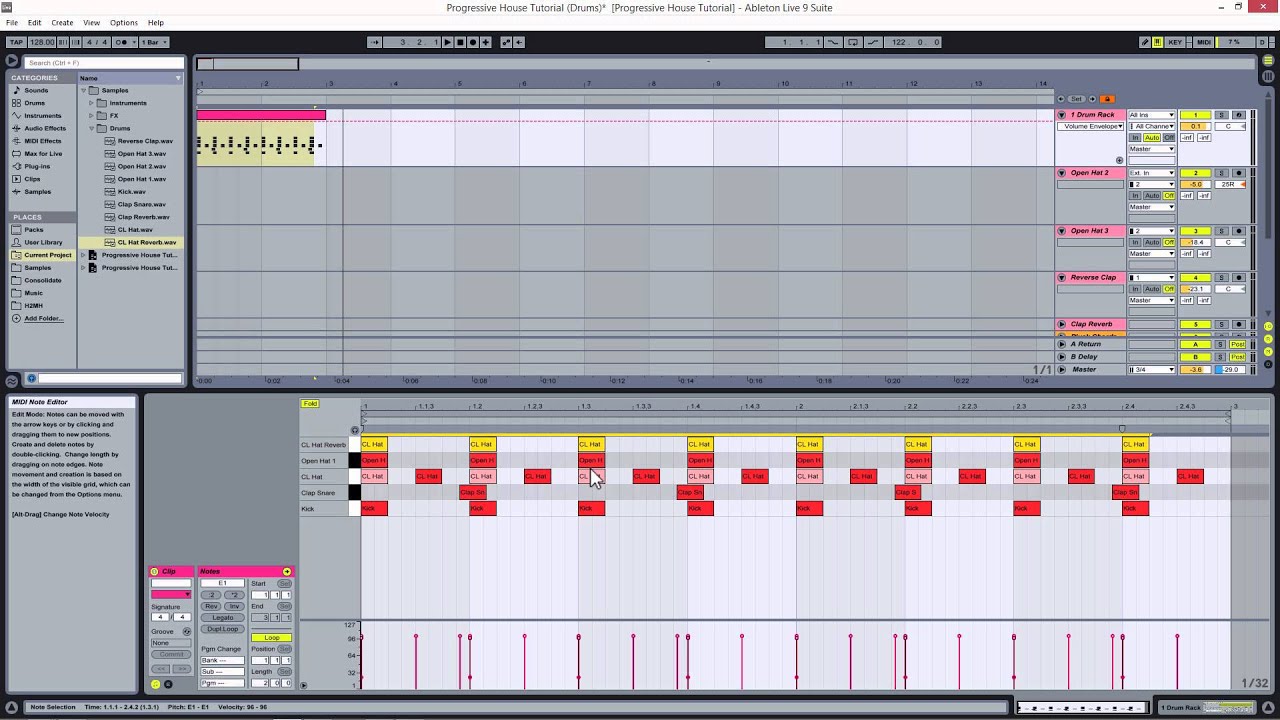Open Max for Live category

pyautogui.click(x=43, y=153)
